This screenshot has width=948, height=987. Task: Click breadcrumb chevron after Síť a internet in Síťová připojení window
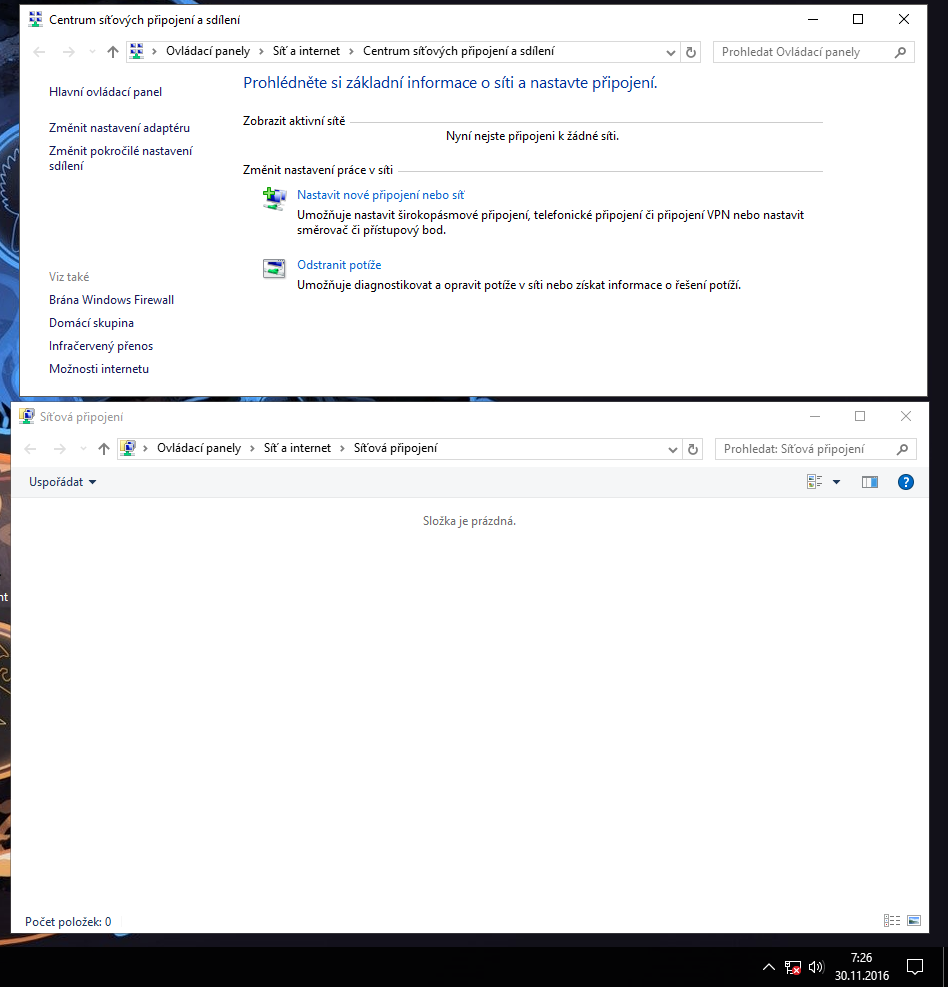[342, 448]
